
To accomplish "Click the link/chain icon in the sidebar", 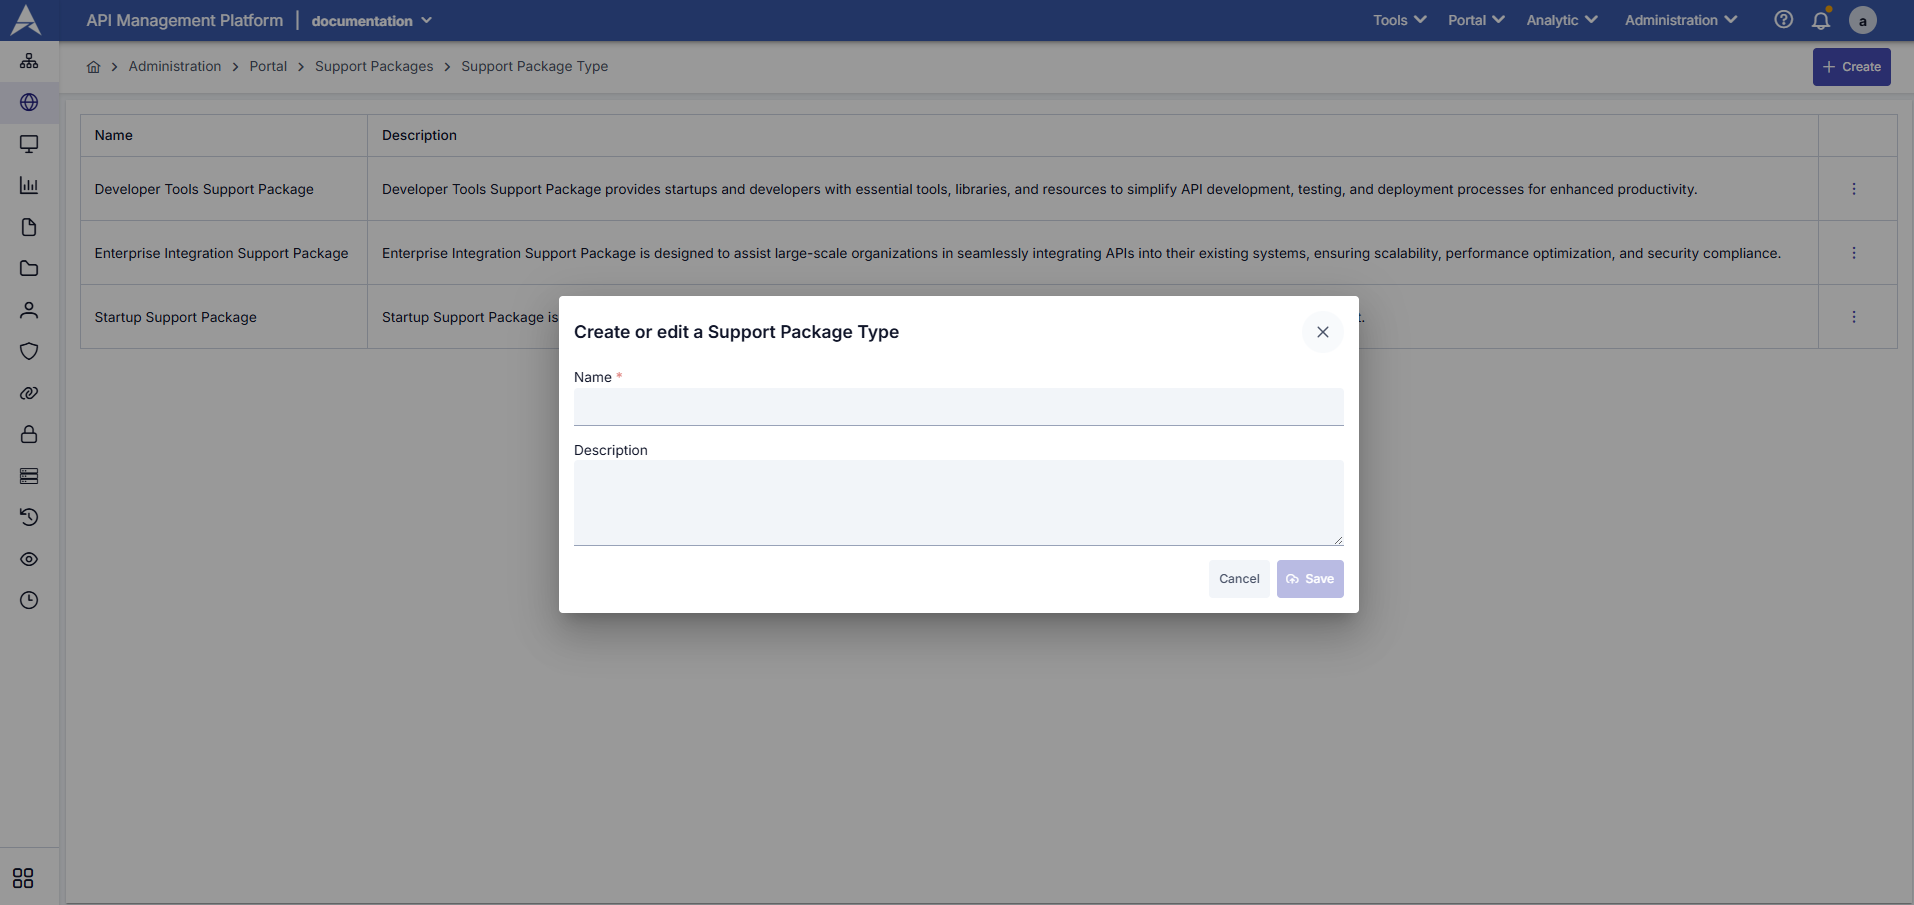I will (29, 393).
